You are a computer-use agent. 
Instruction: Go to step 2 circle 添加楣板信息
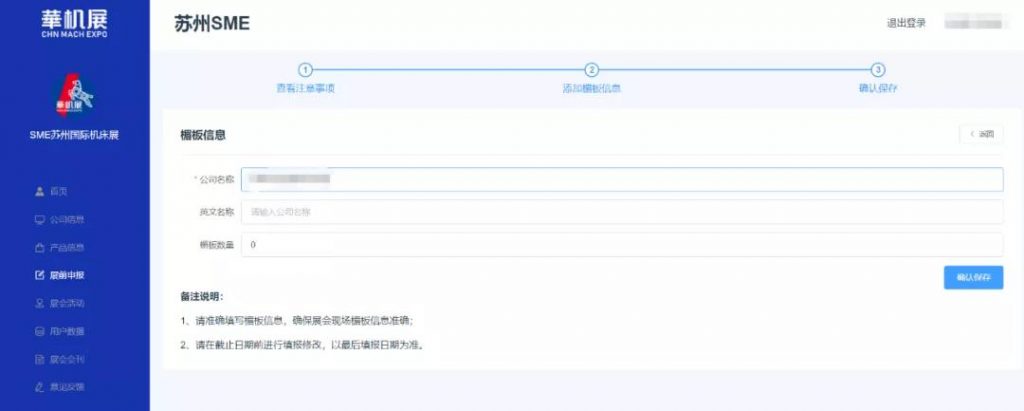pos(591,70)
